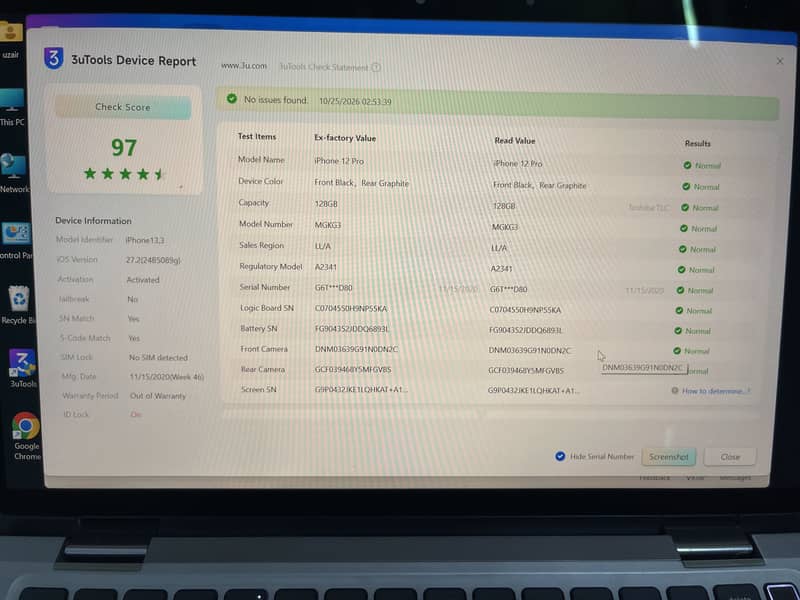This screenshot has width=800, height=600.
Task: Click the "Results" column header
Action: point(697,143)
